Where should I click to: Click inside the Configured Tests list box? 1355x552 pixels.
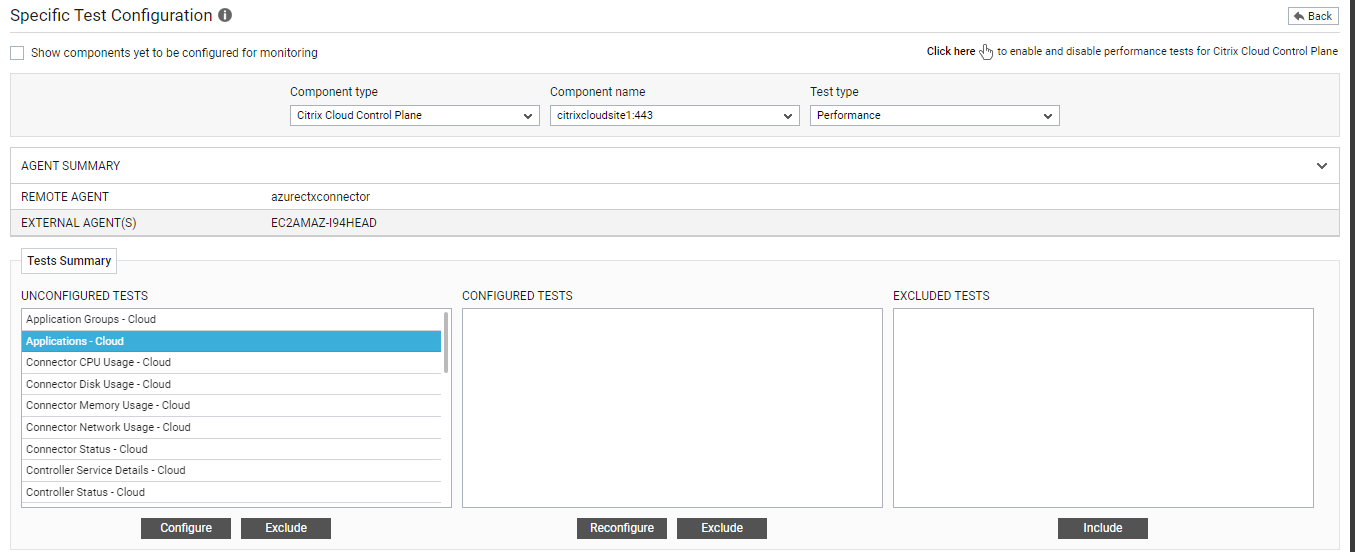tap(672, 408)
